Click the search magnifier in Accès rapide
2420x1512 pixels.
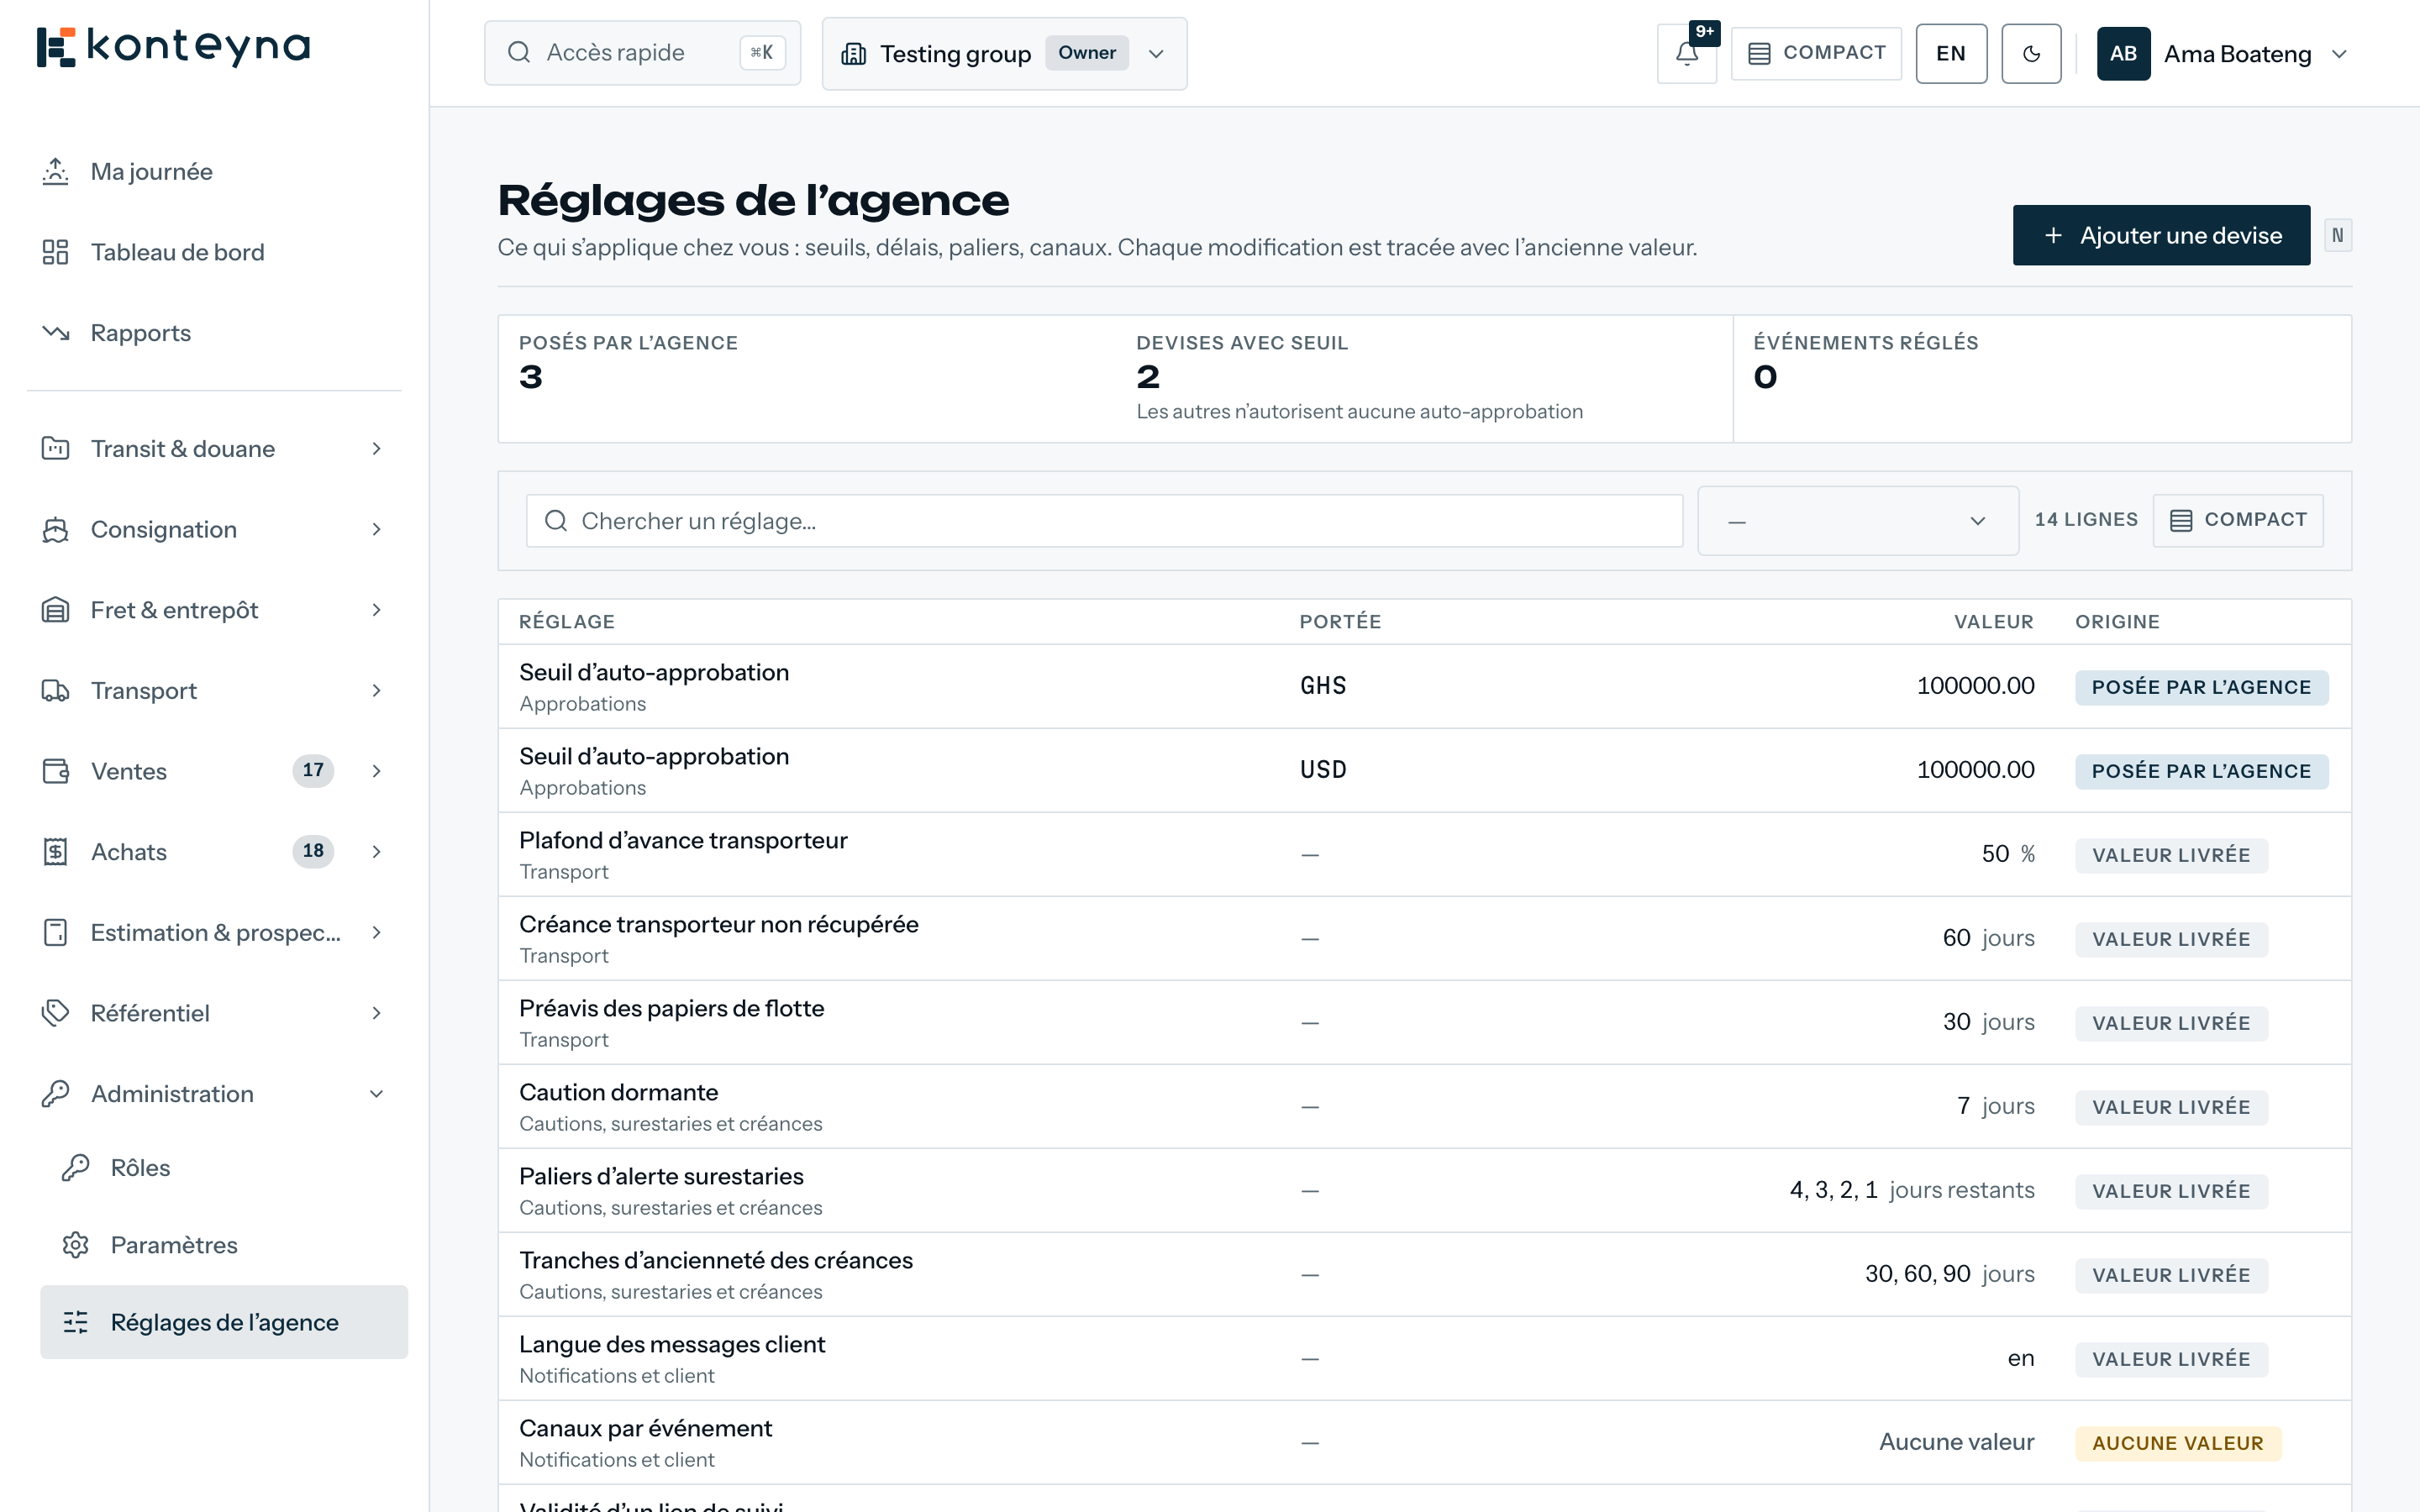(x=519, y=53)
